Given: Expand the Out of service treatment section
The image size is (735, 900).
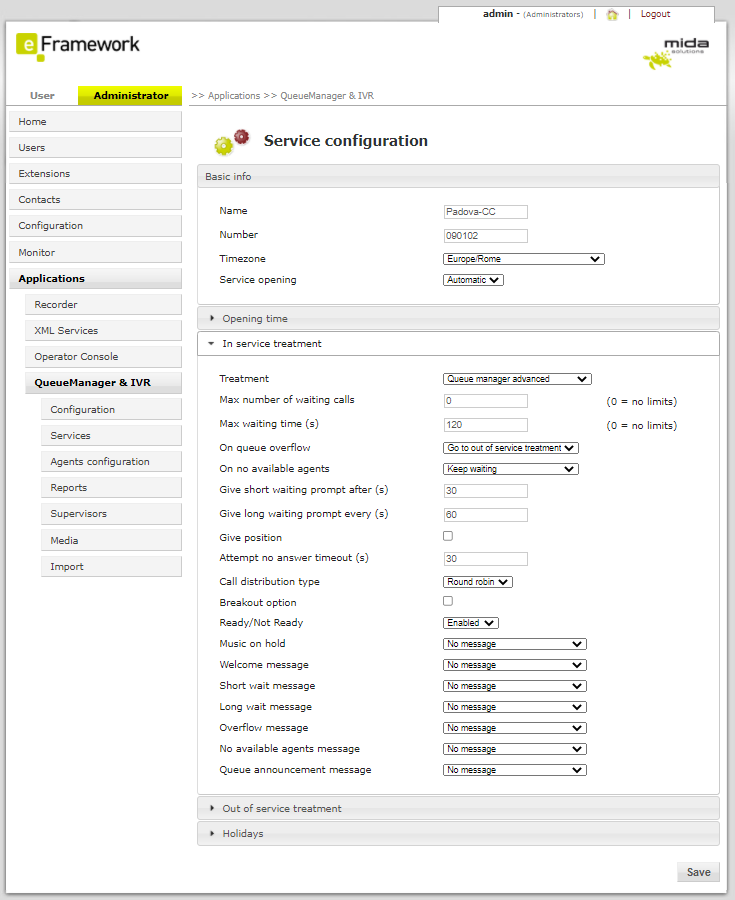Looking at the screenshot, I should [458, 808].
